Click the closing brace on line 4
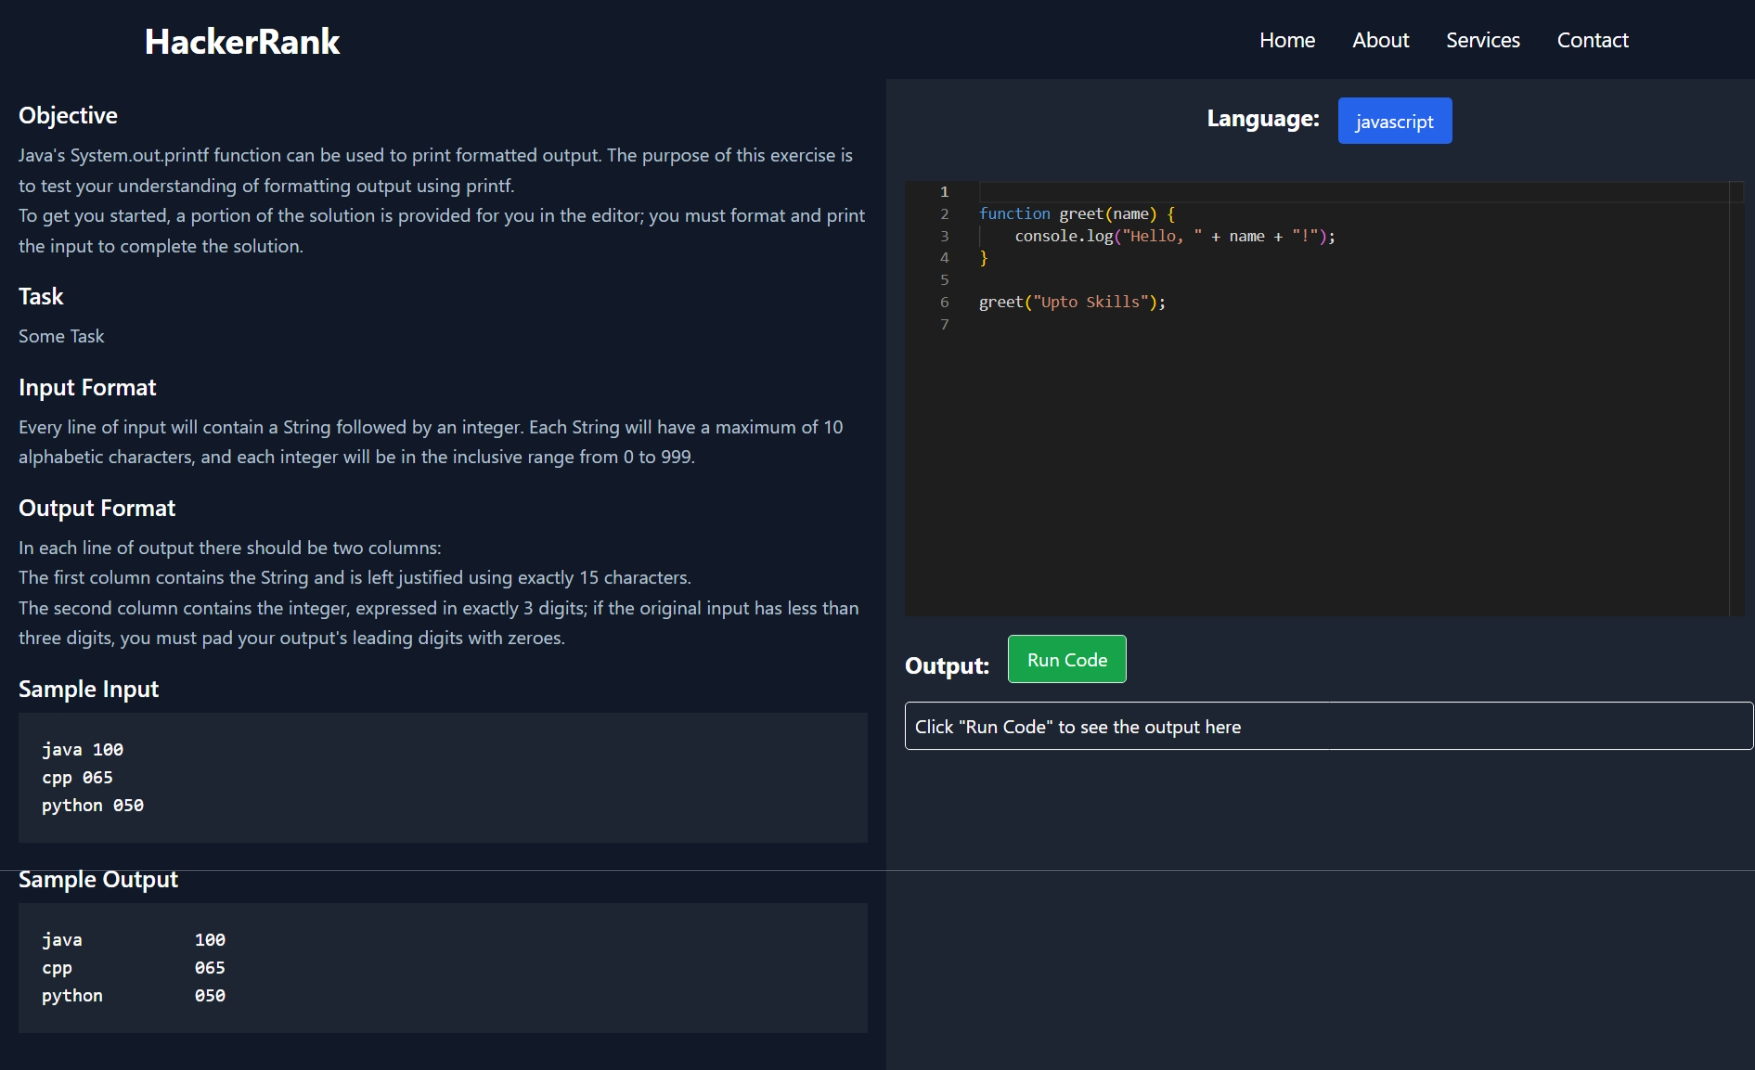Viewport: 1755px width, 1070px height. point(984,258)
